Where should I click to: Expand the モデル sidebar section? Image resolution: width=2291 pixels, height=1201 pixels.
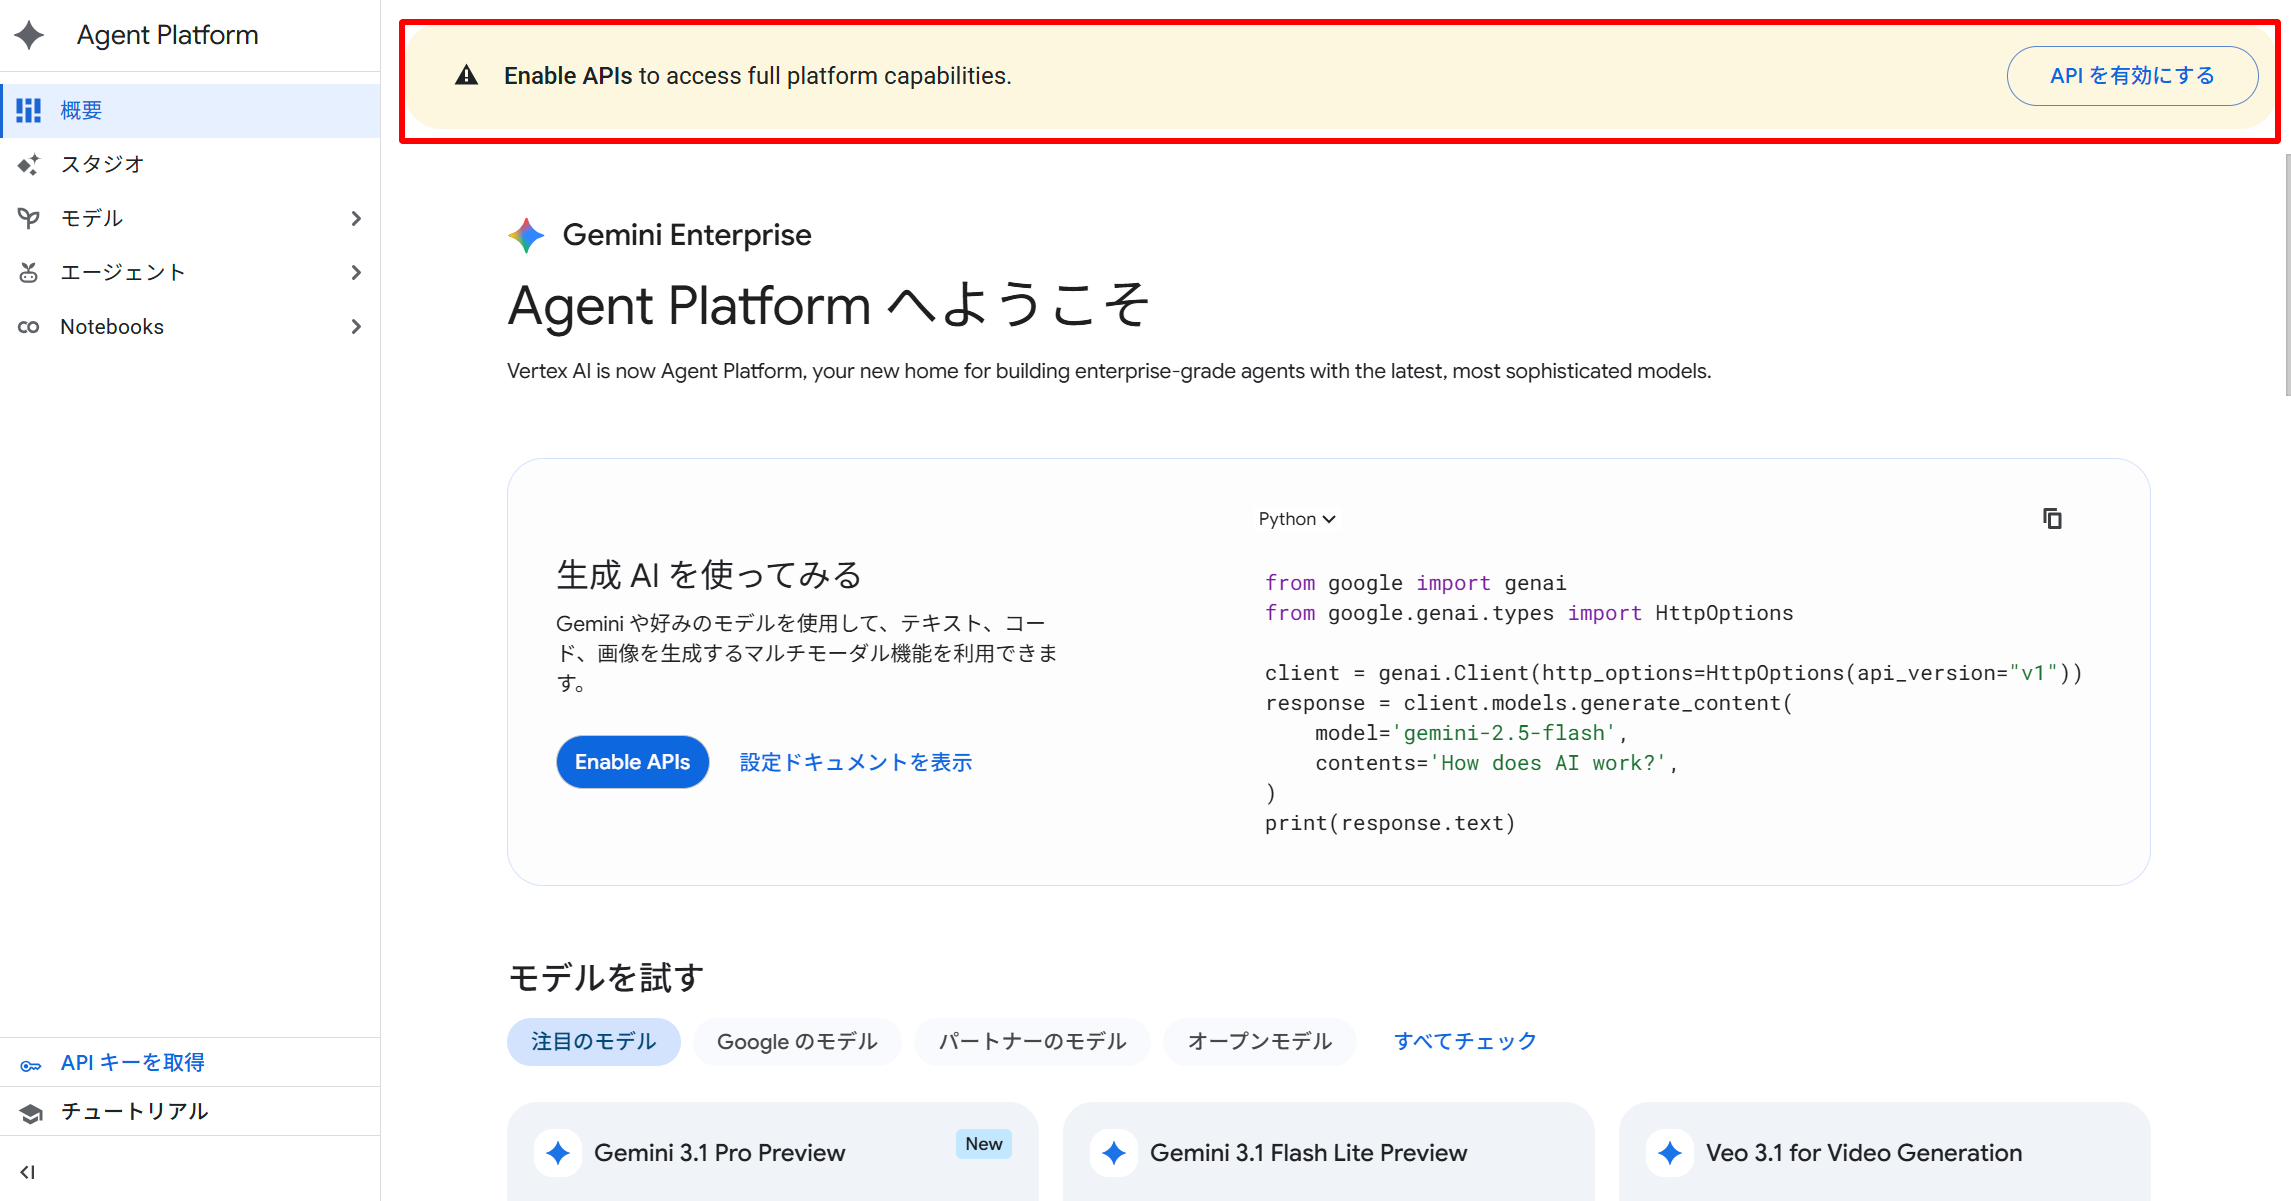pos(356,218)
